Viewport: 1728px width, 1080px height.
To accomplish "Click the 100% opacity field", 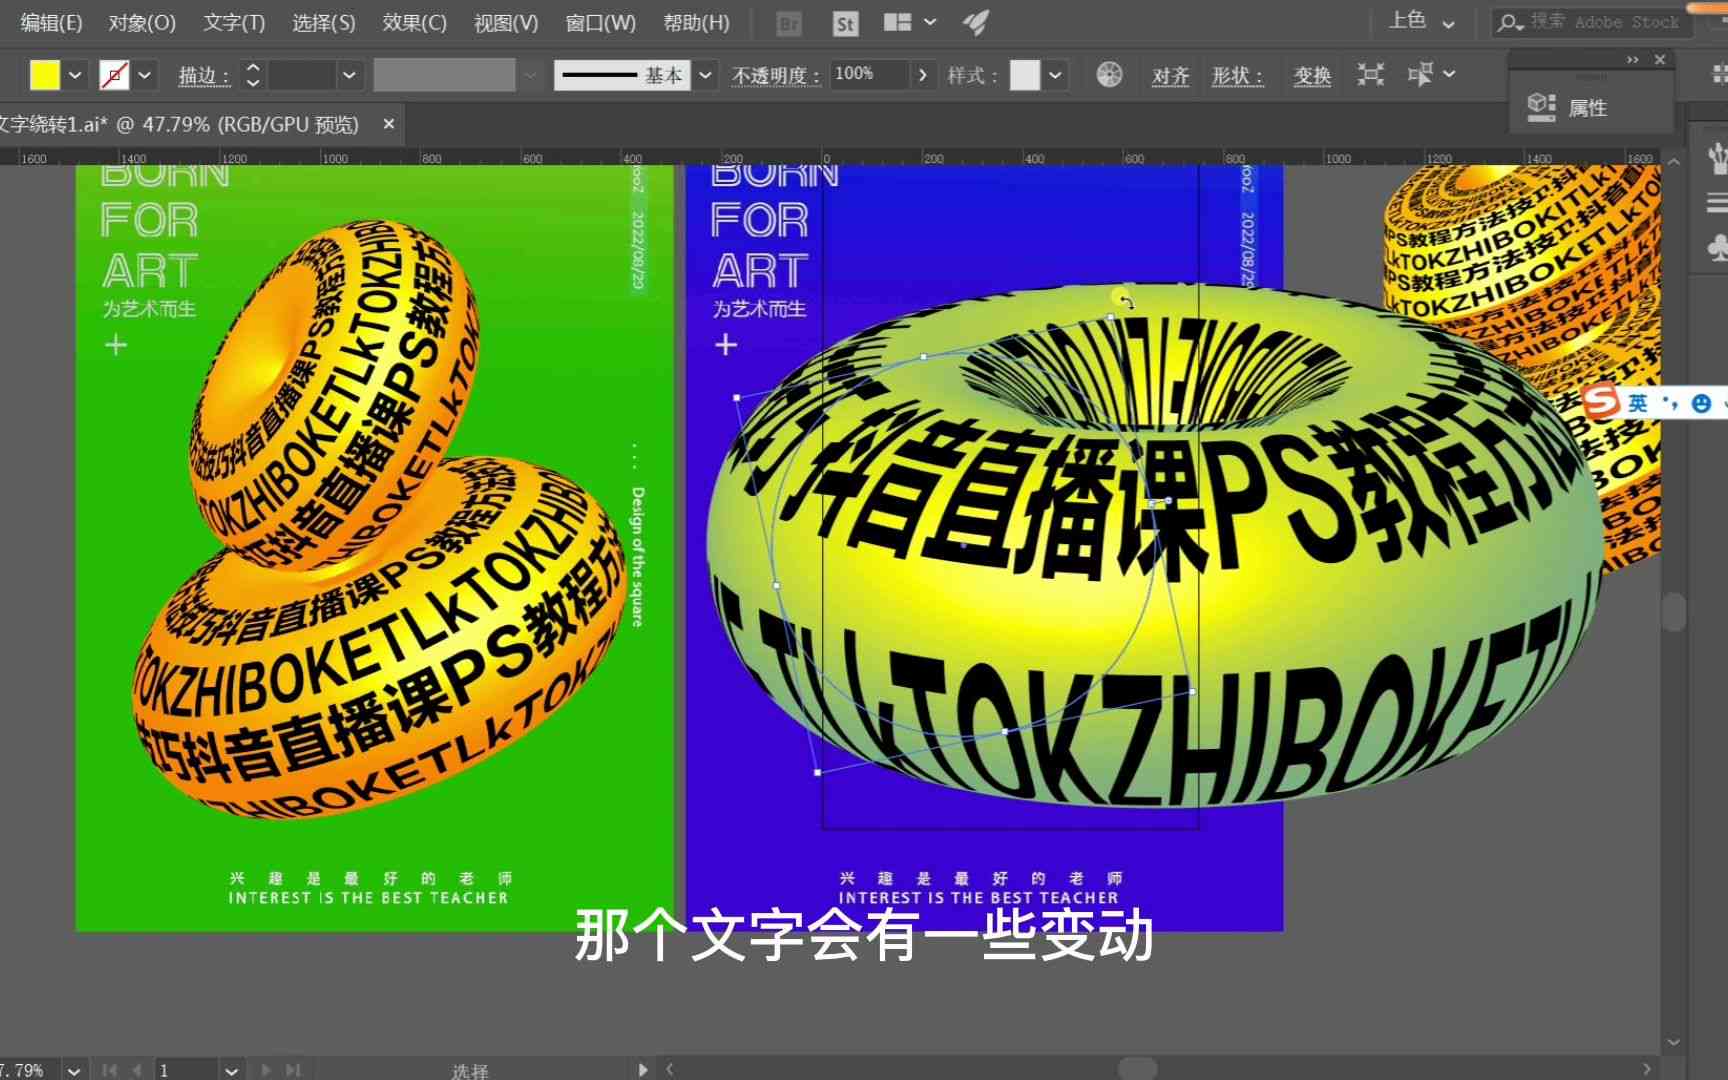I will tap(868, 75).
